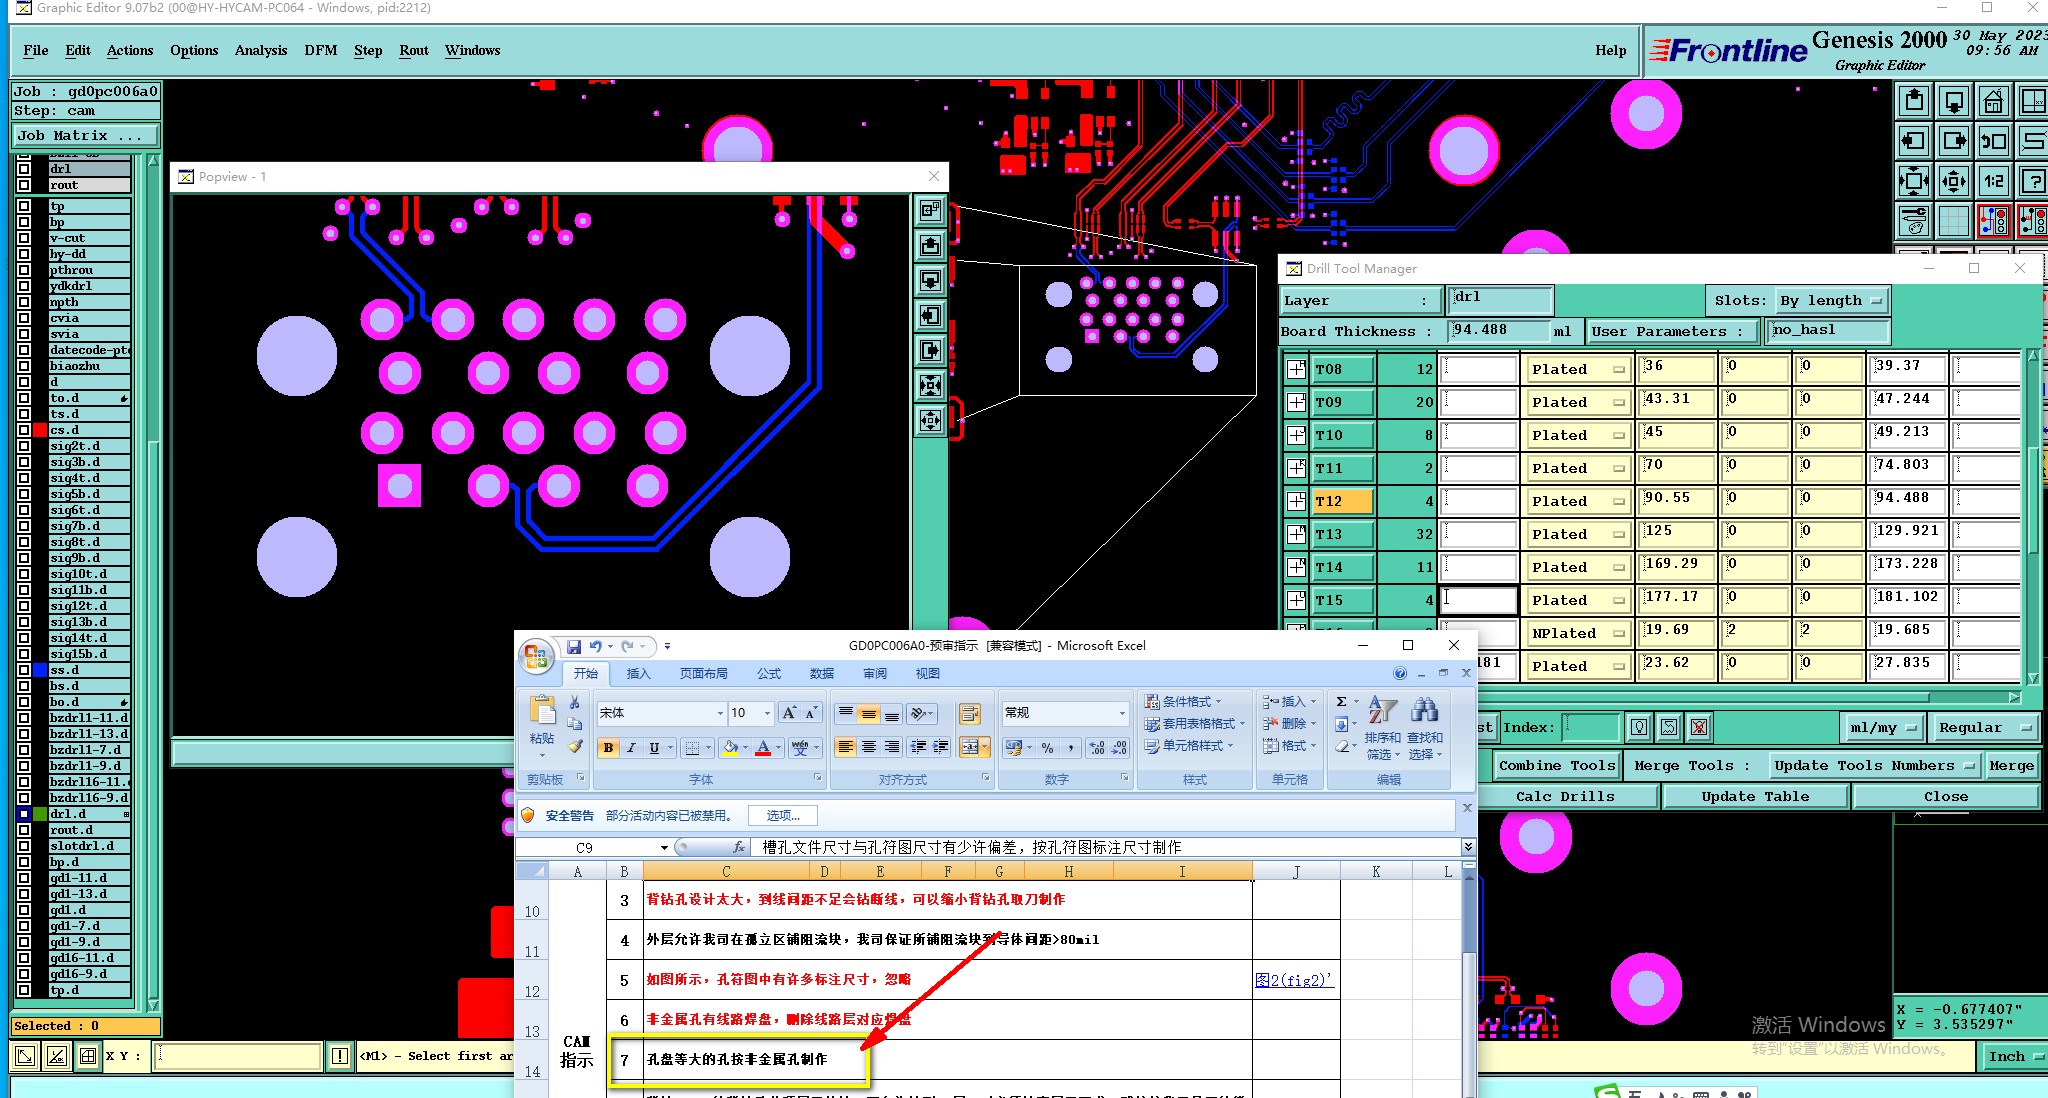
Task: Click Excel Undo icon
Action: (596, 646)
